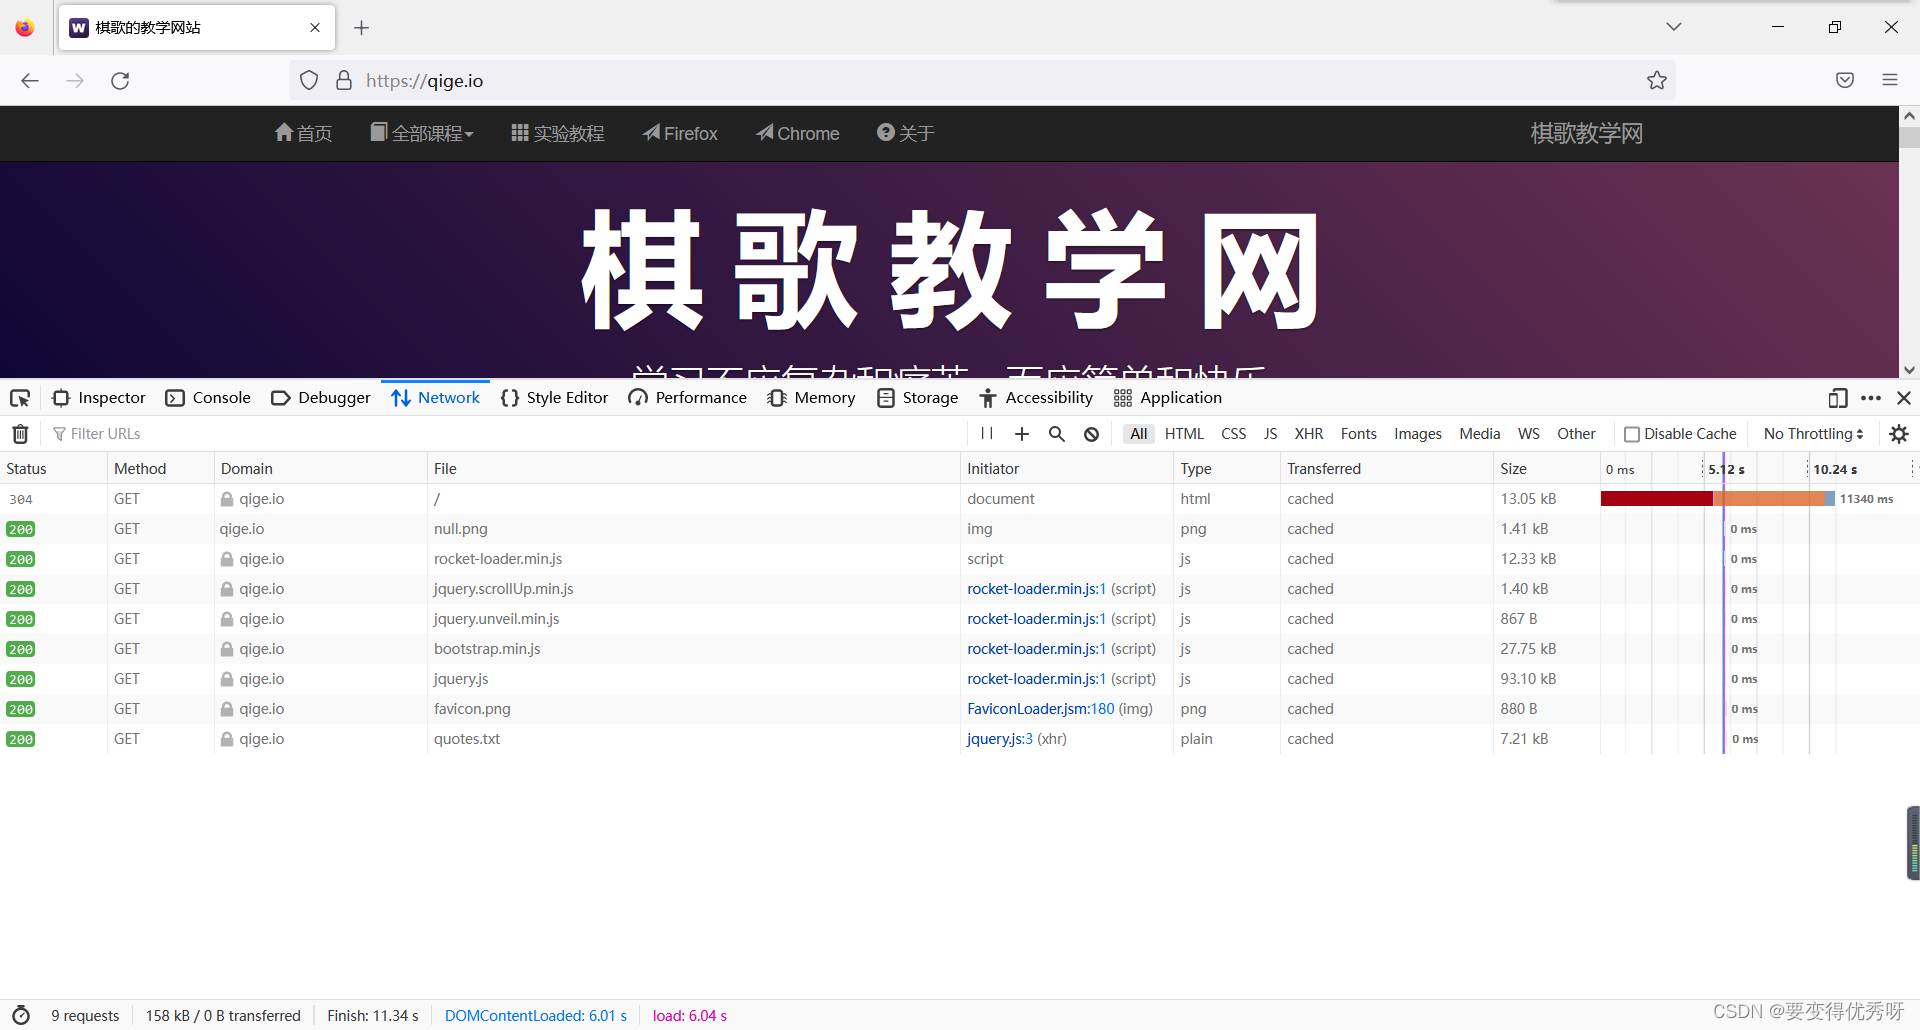
Task: Filter requests by Media
Action: (x=1480, y=434)
